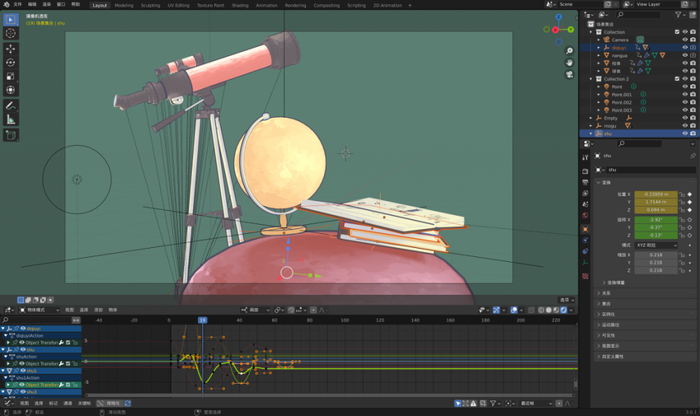Viewport: 700px width, 416px height.
Task: Expand the nangua object in outliner
Action: [x=600, y=55]
